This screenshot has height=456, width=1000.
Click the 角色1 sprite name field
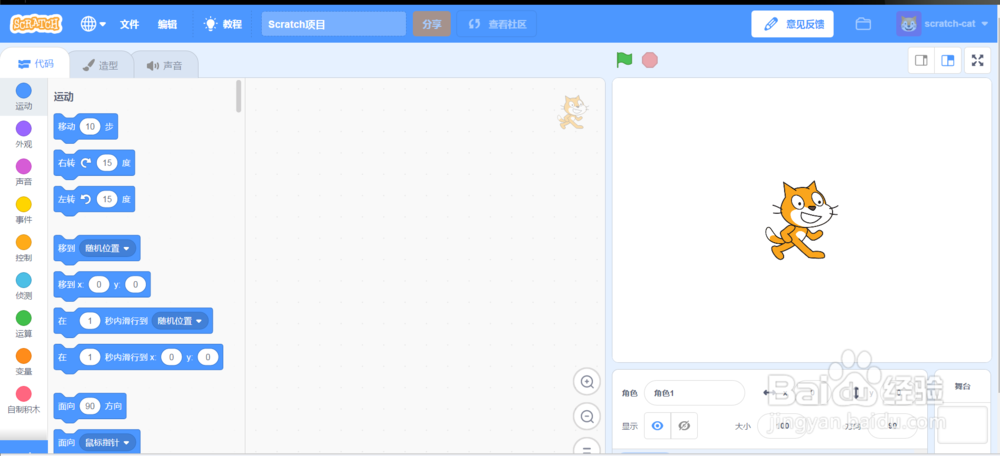[694, 393]
